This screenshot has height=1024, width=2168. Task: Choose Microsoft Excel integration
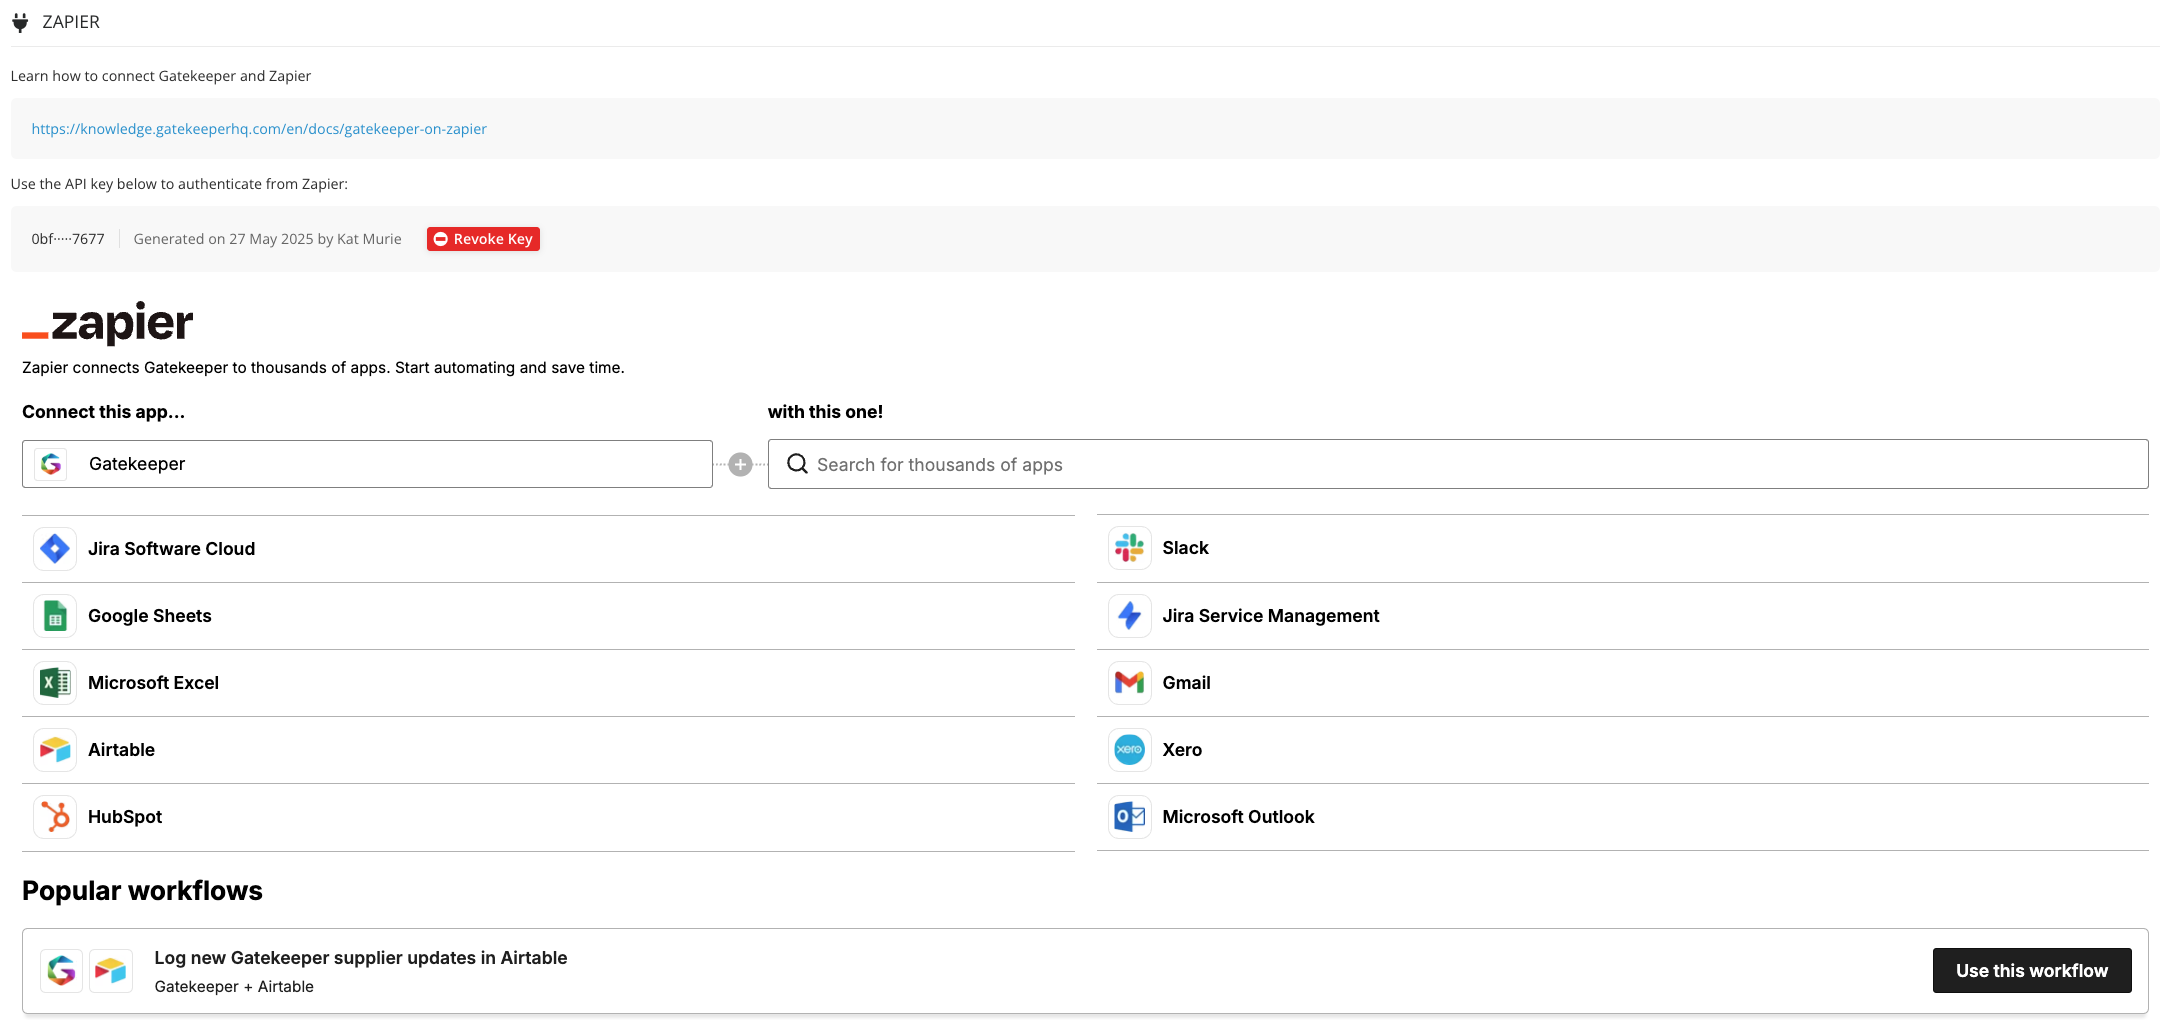point(548,683)
